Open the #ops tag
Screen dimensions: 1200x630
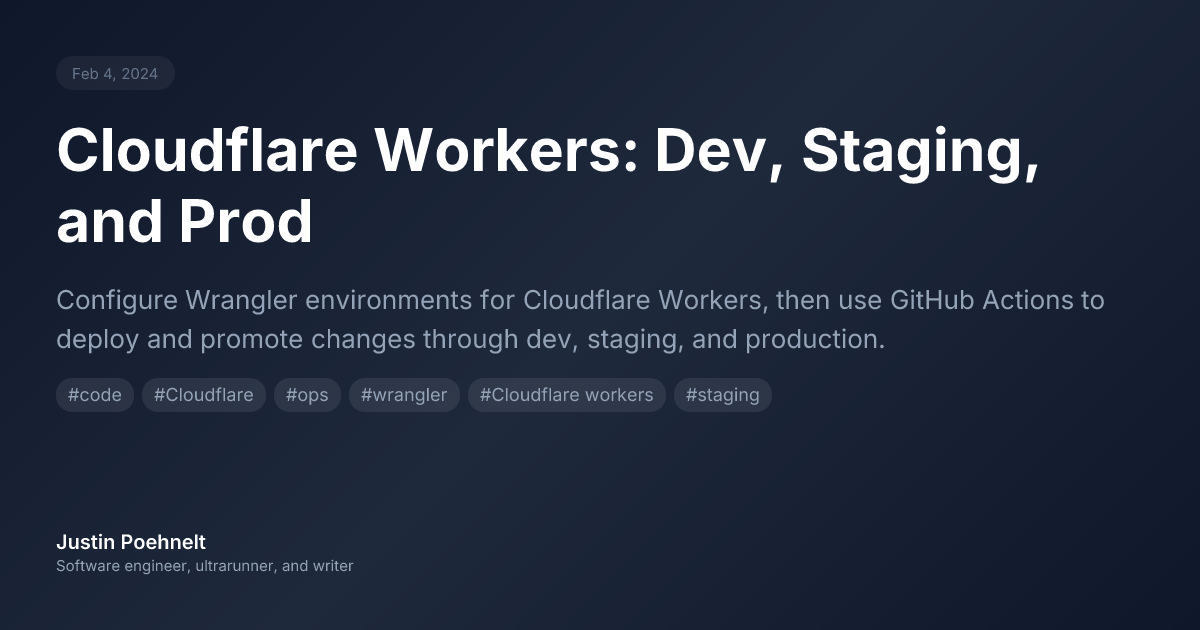[307, 395]
